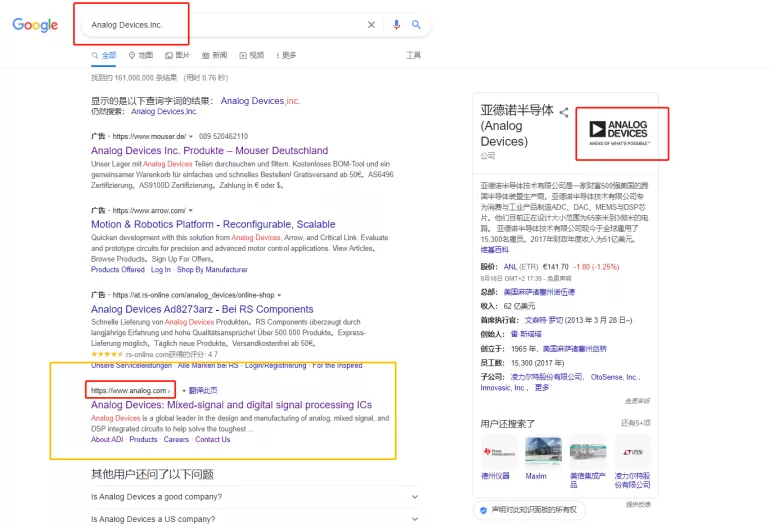Open the Shop By Manufacturer sitelink

[x=212, y=270]
